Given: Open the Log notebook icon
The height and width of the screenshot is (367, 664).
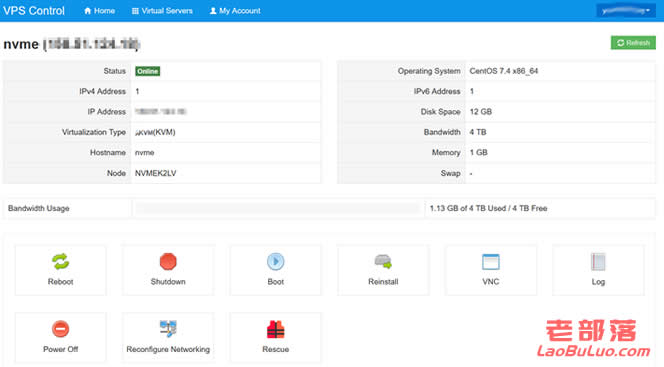Looking at the screenshot, I should [598, 262].
